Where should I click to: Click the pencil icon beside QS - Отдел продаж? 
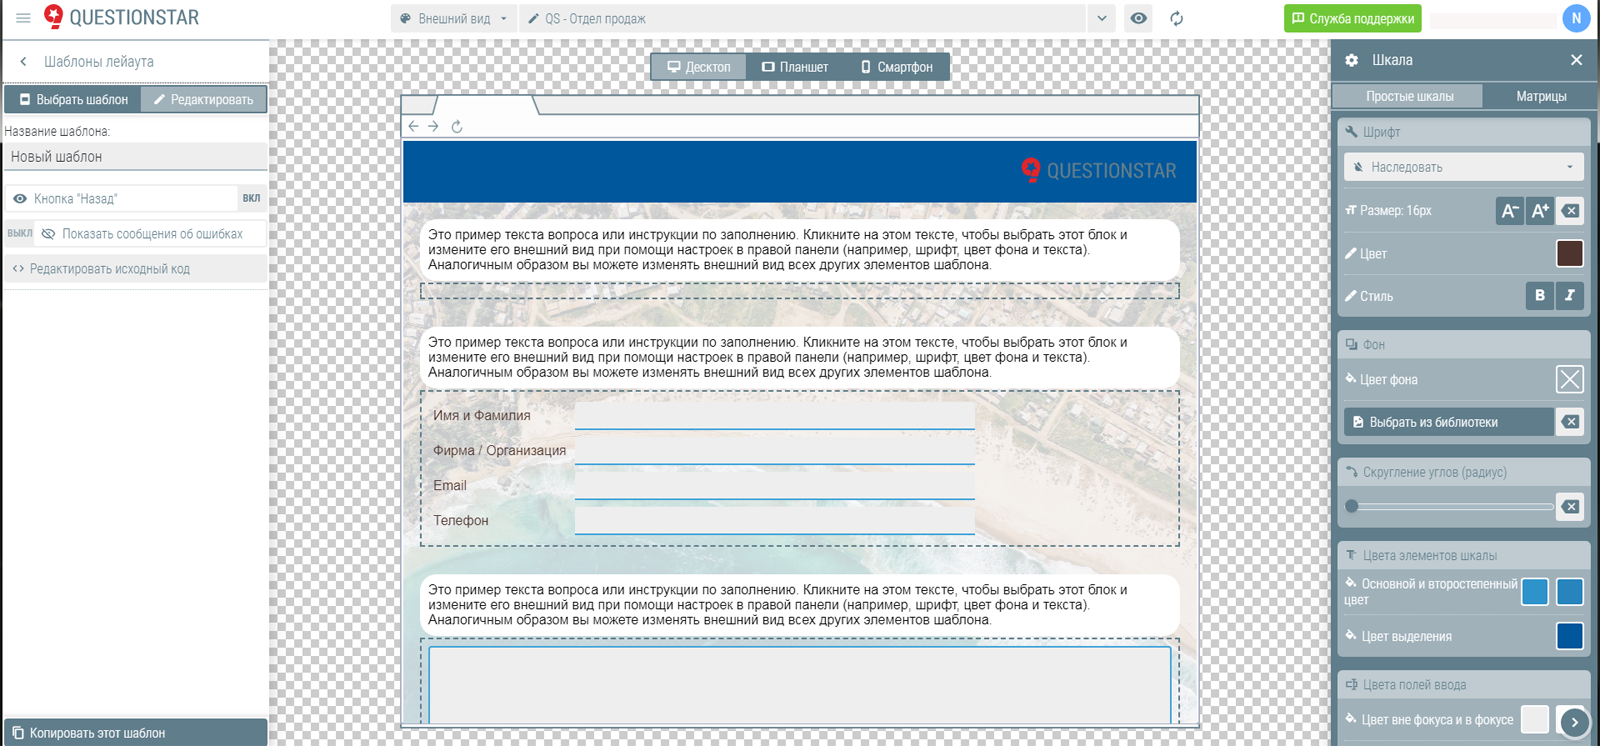click(x=534, y=18)
